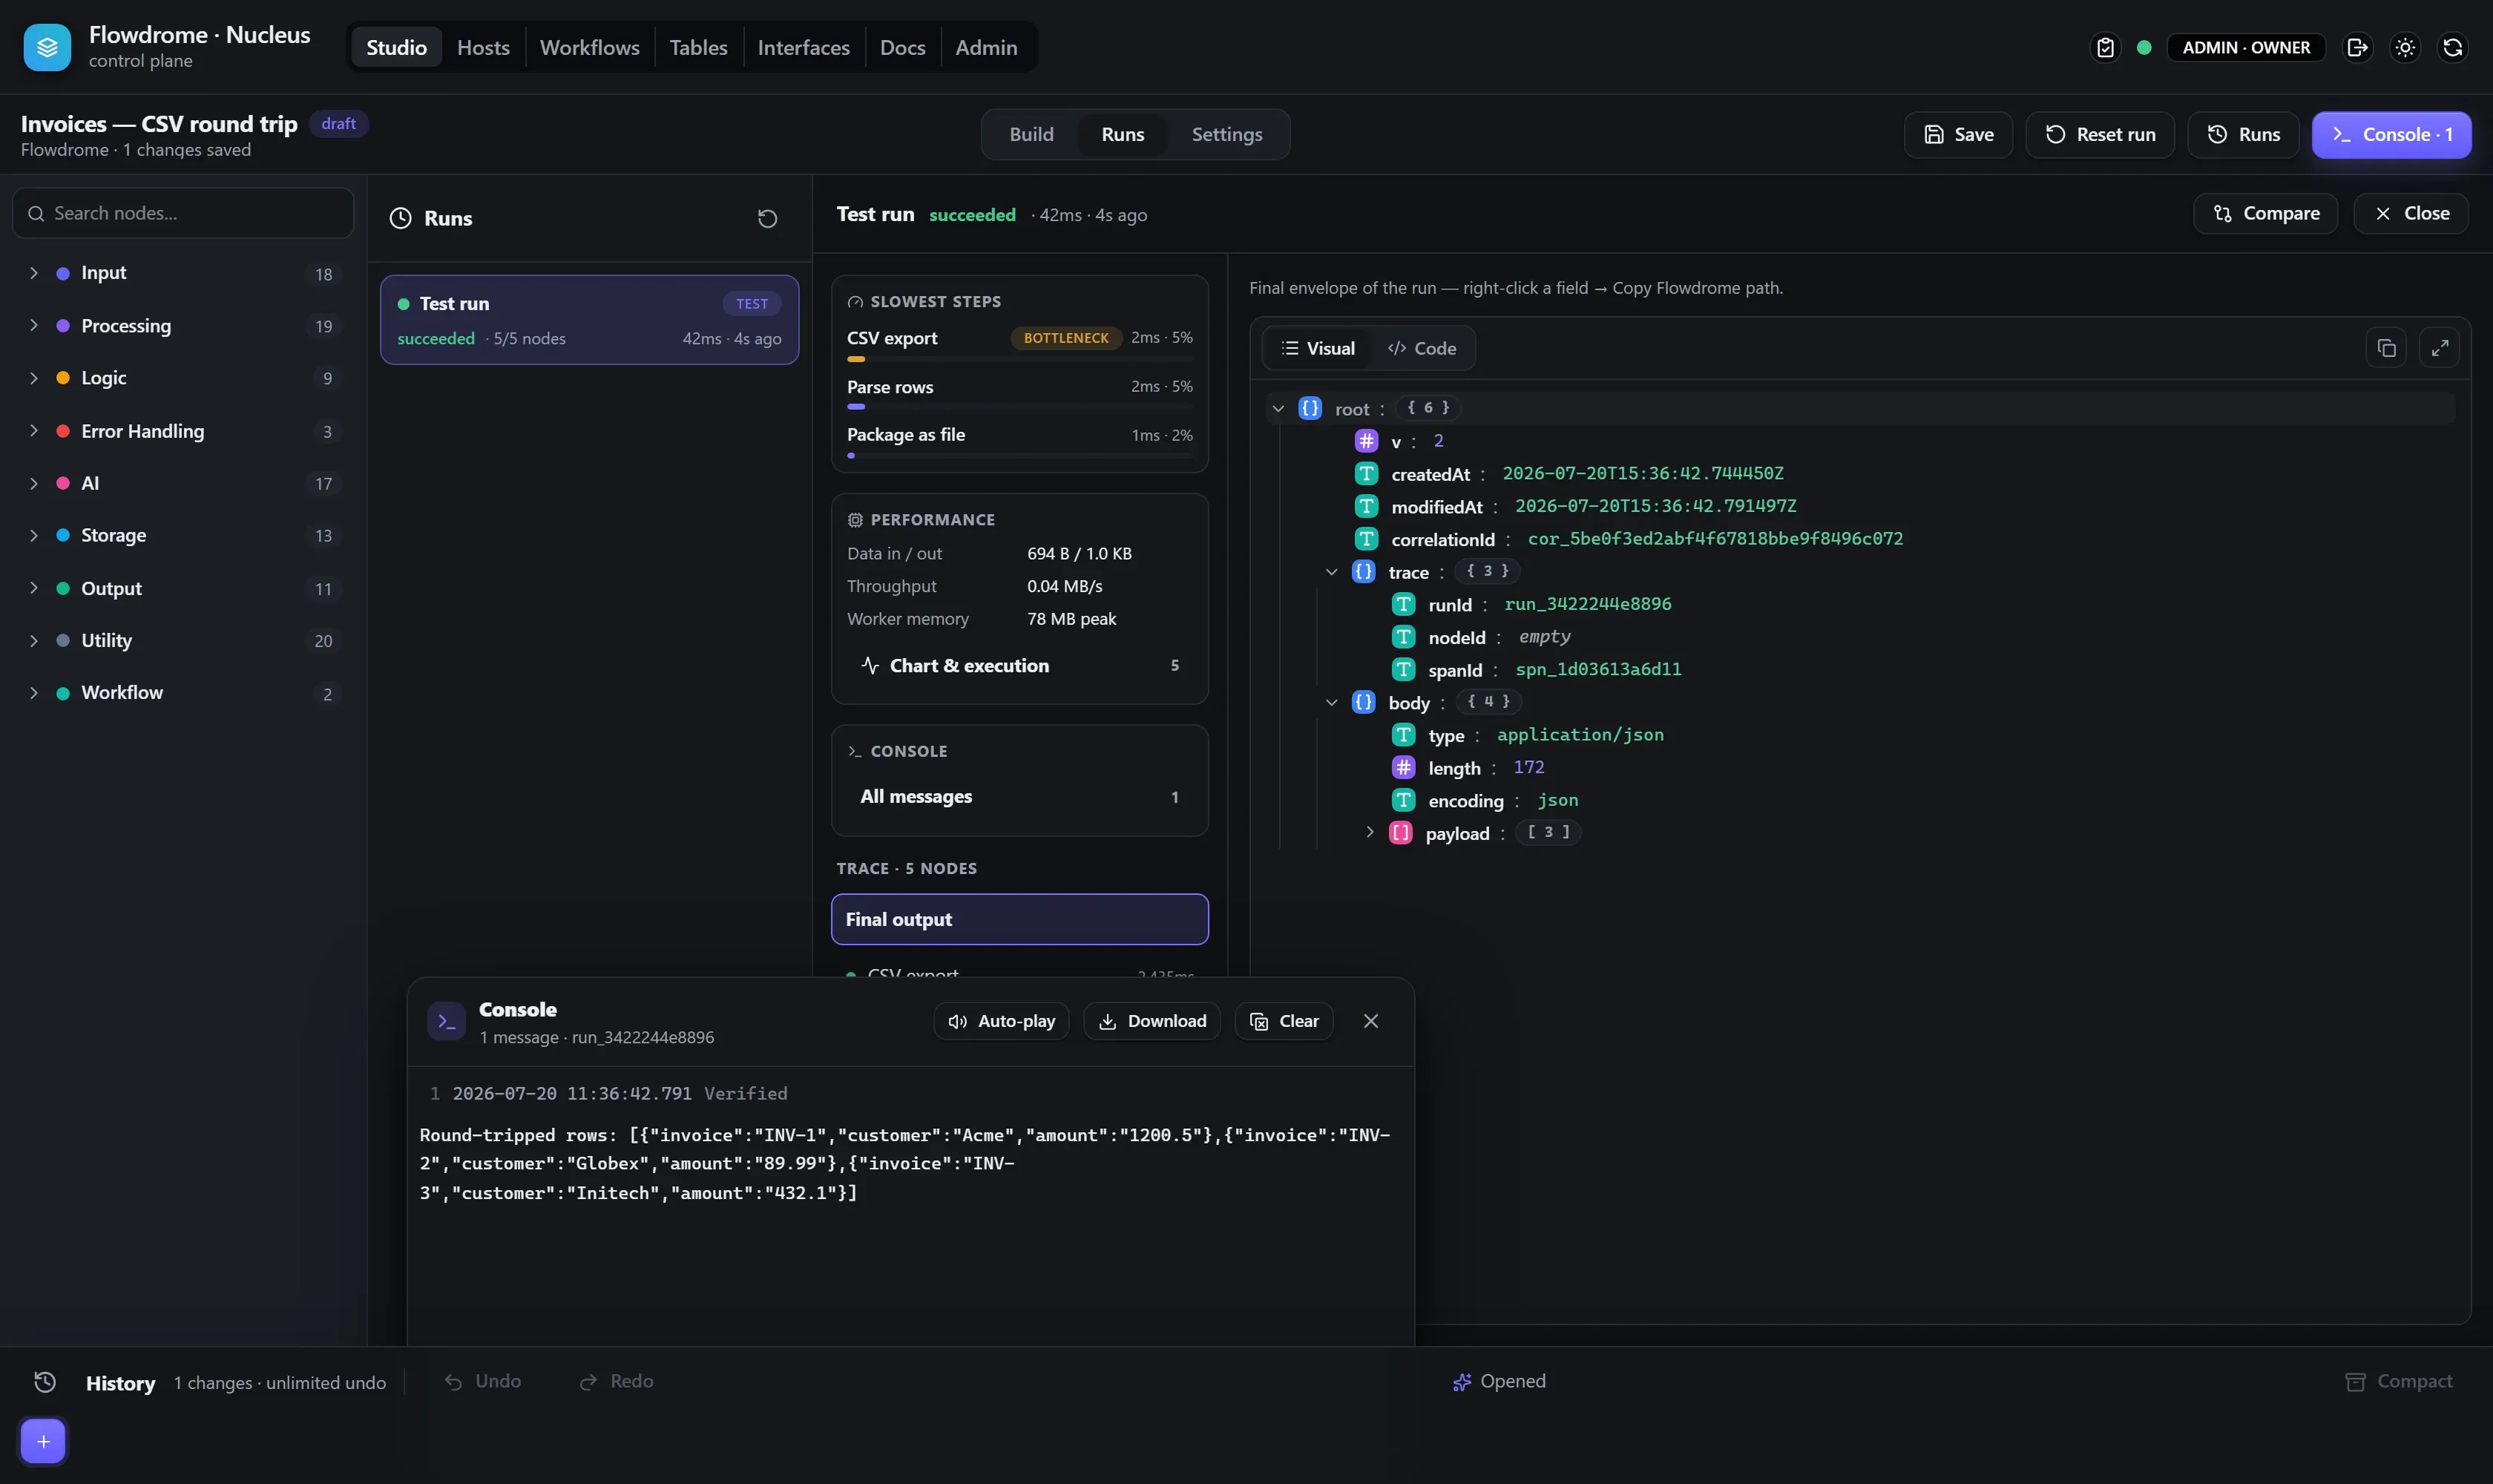
Task: Refresh the Runs list
Action: click(x=767, y=218)
